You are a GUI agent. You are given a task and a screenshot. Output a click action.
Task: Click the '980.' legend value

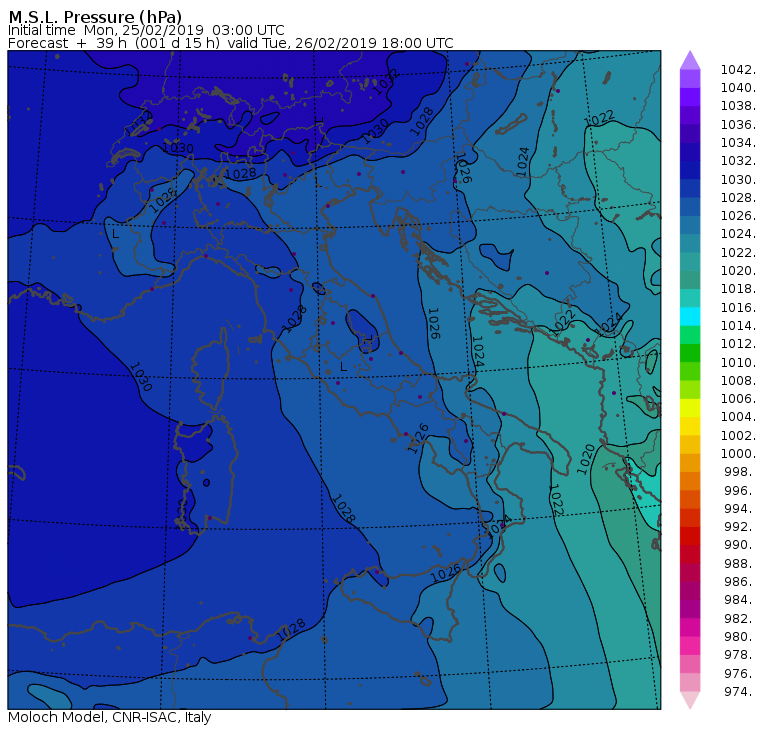tap(740, 636)
